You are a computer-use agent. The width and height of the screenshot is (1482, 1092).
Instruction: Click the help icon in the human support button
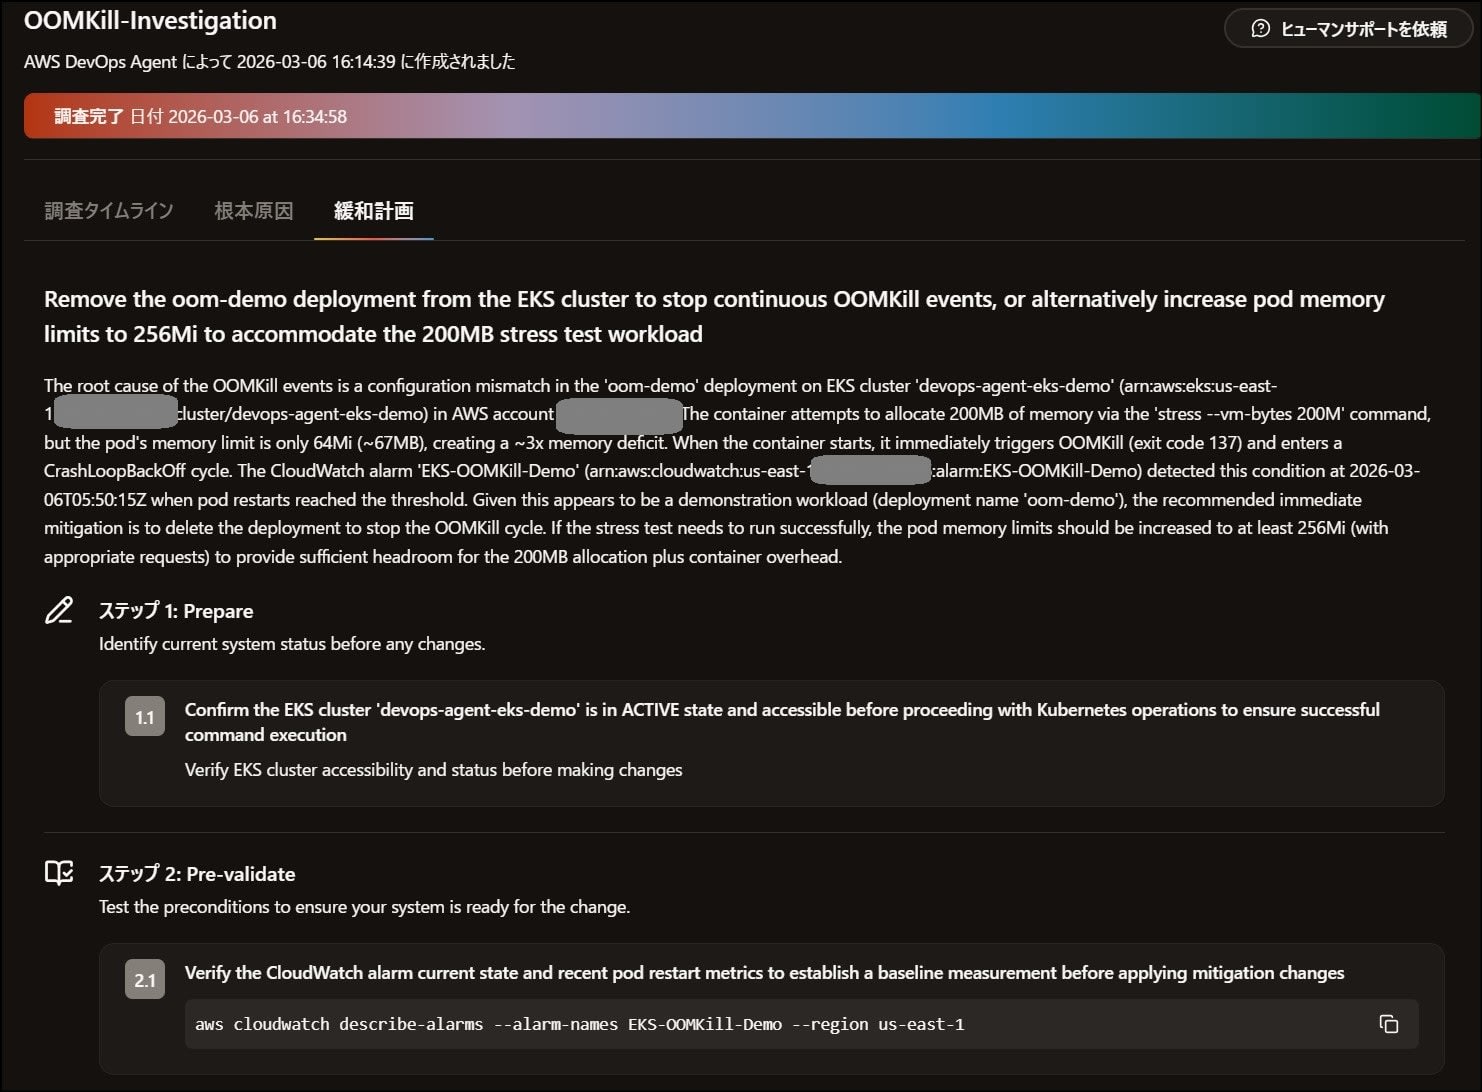point(1260,29)
